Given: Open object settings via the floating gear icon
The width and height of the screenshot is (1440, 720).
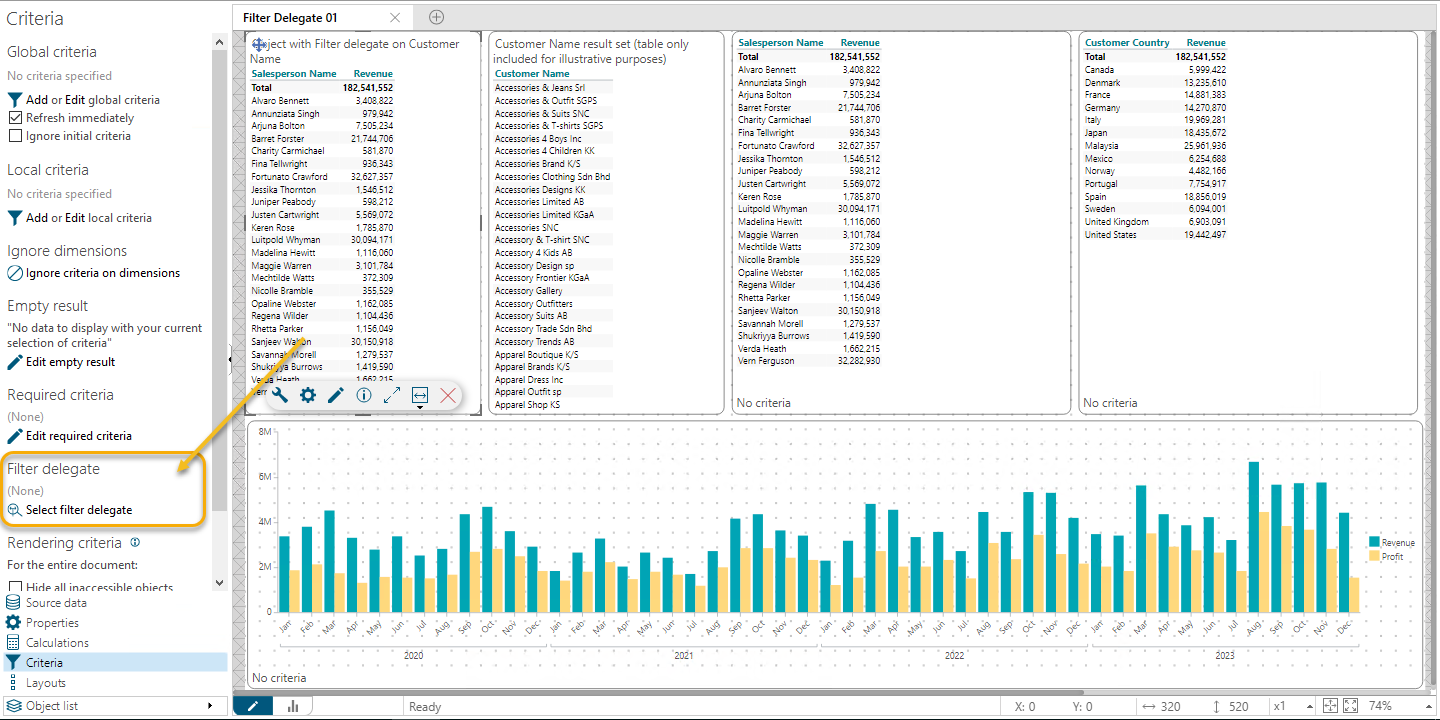Looking at the screenshot, I should click(308, 395).
